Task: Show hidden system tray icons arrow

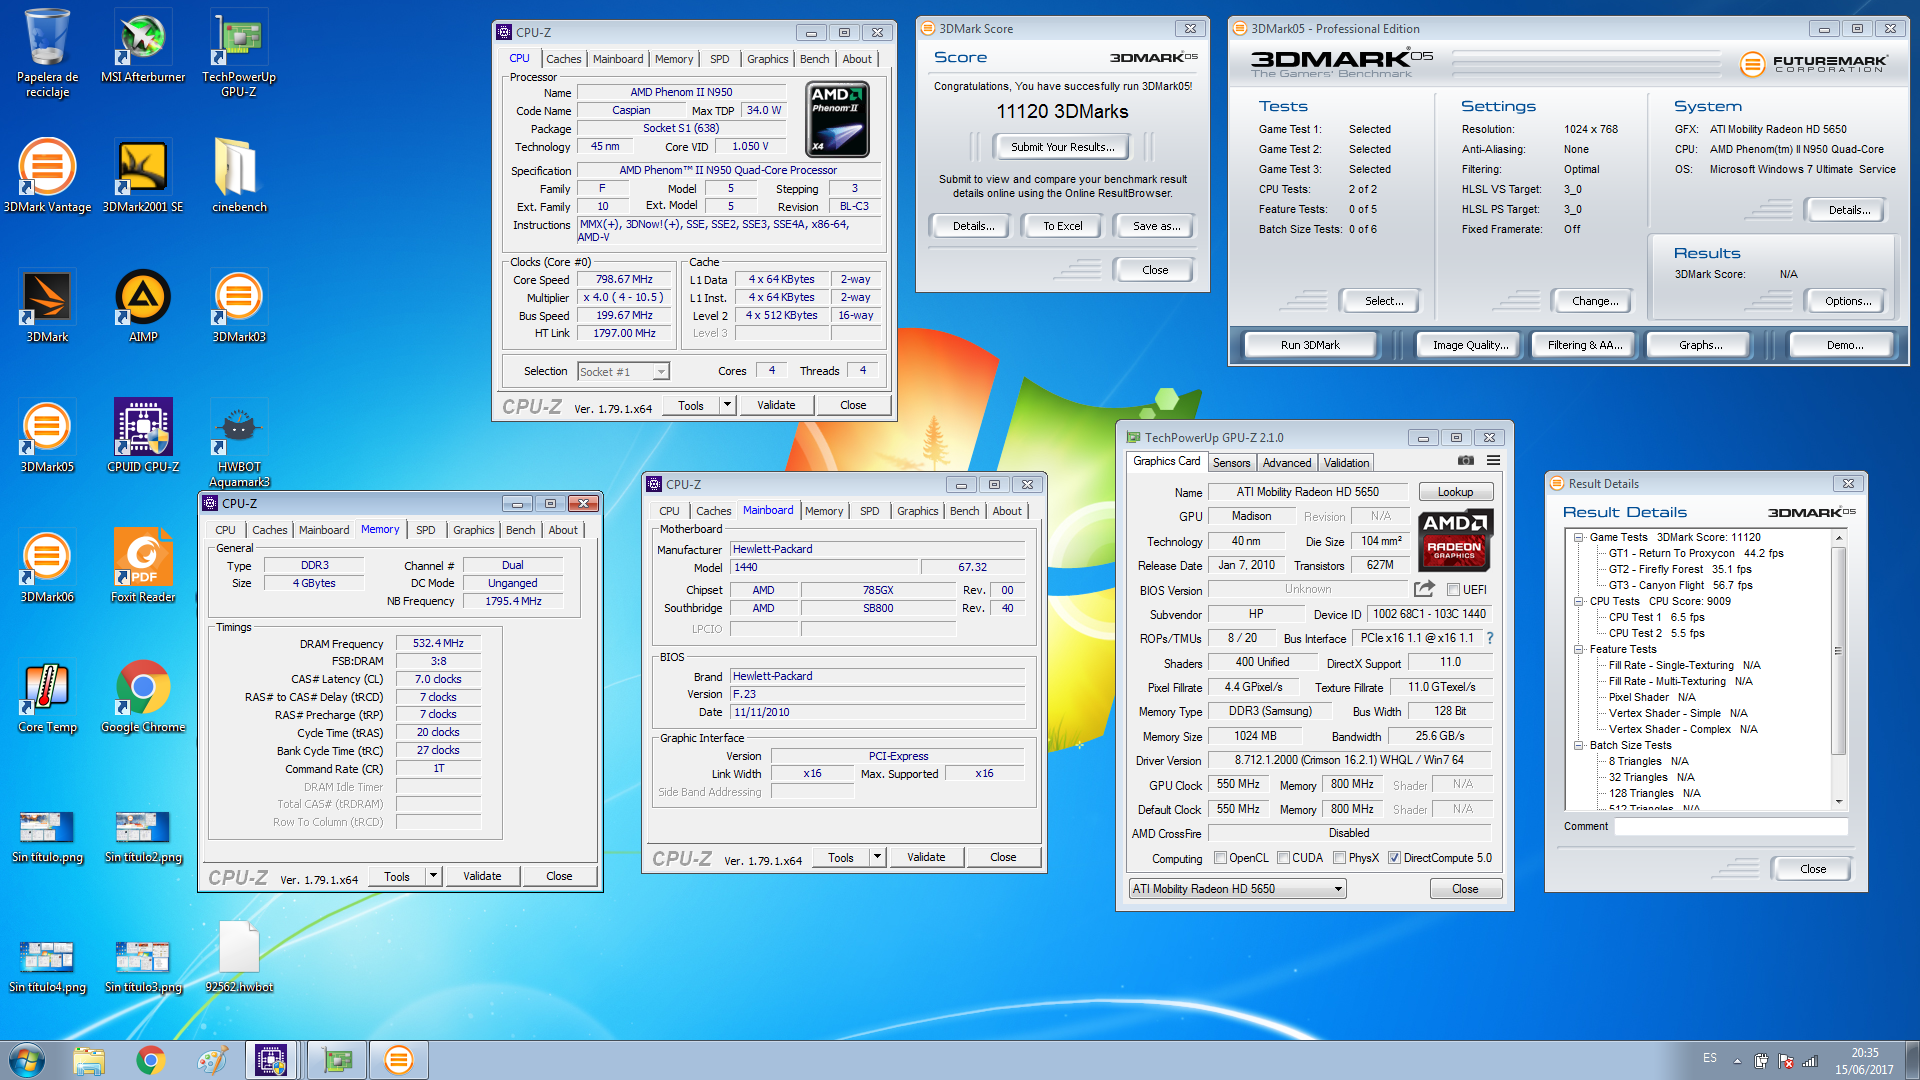Action: (1737, 1061)
